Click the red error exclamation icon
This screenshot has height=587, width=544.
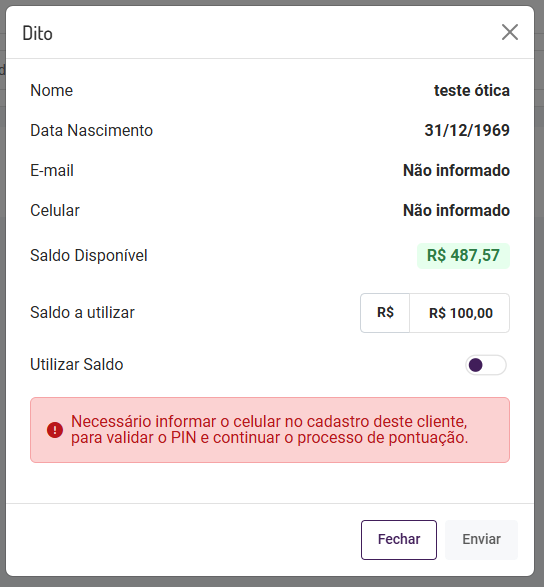click(55, 430)
